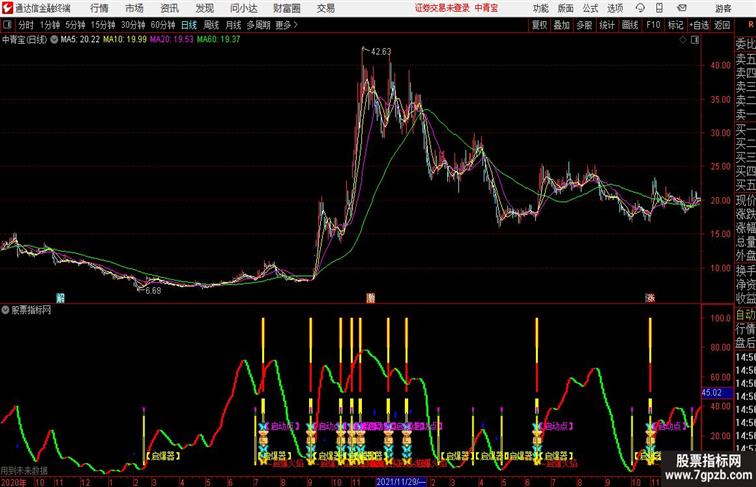Screen dimensions: 756x487
Task: Toggle the side panel icon near diamond
Action: coord(695,40)
